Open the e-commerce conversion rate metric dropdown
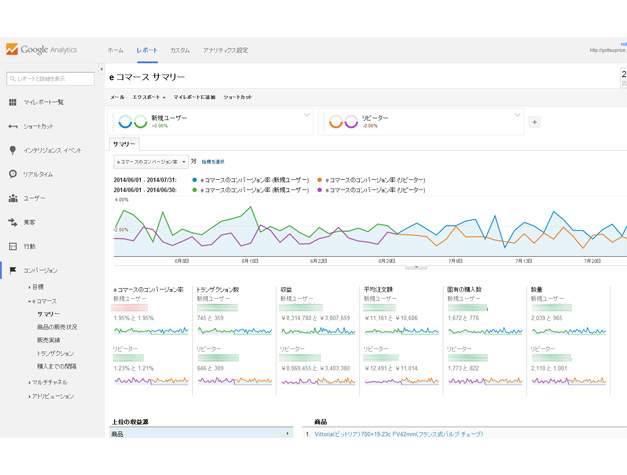Viewport: 627px width, 475px height. click(151, 162)
